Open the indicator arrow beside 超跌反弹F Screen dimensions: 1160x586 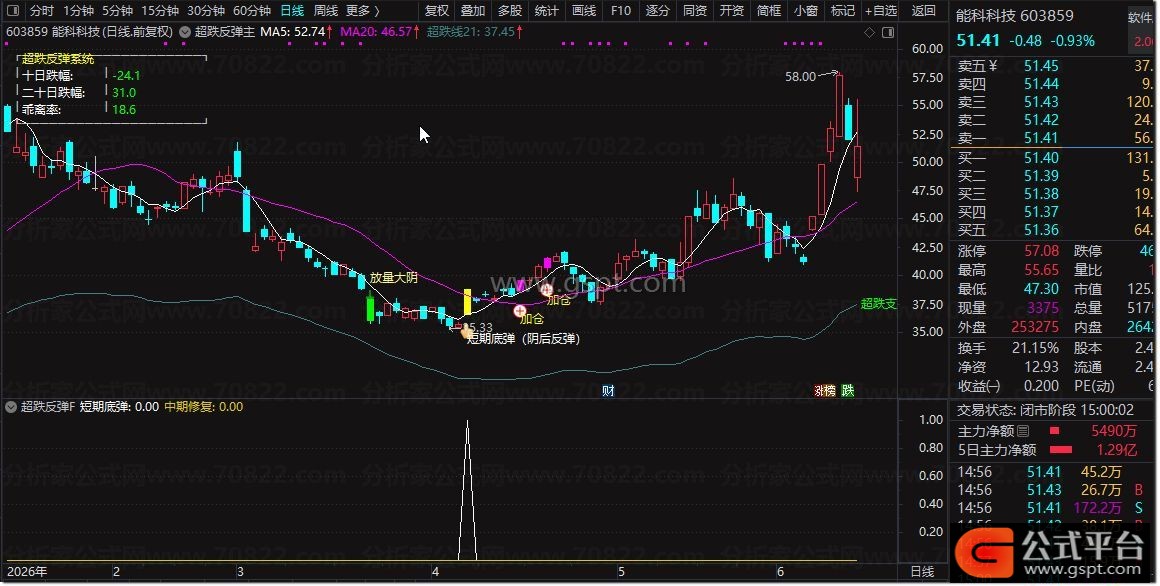tap(11, 407)
